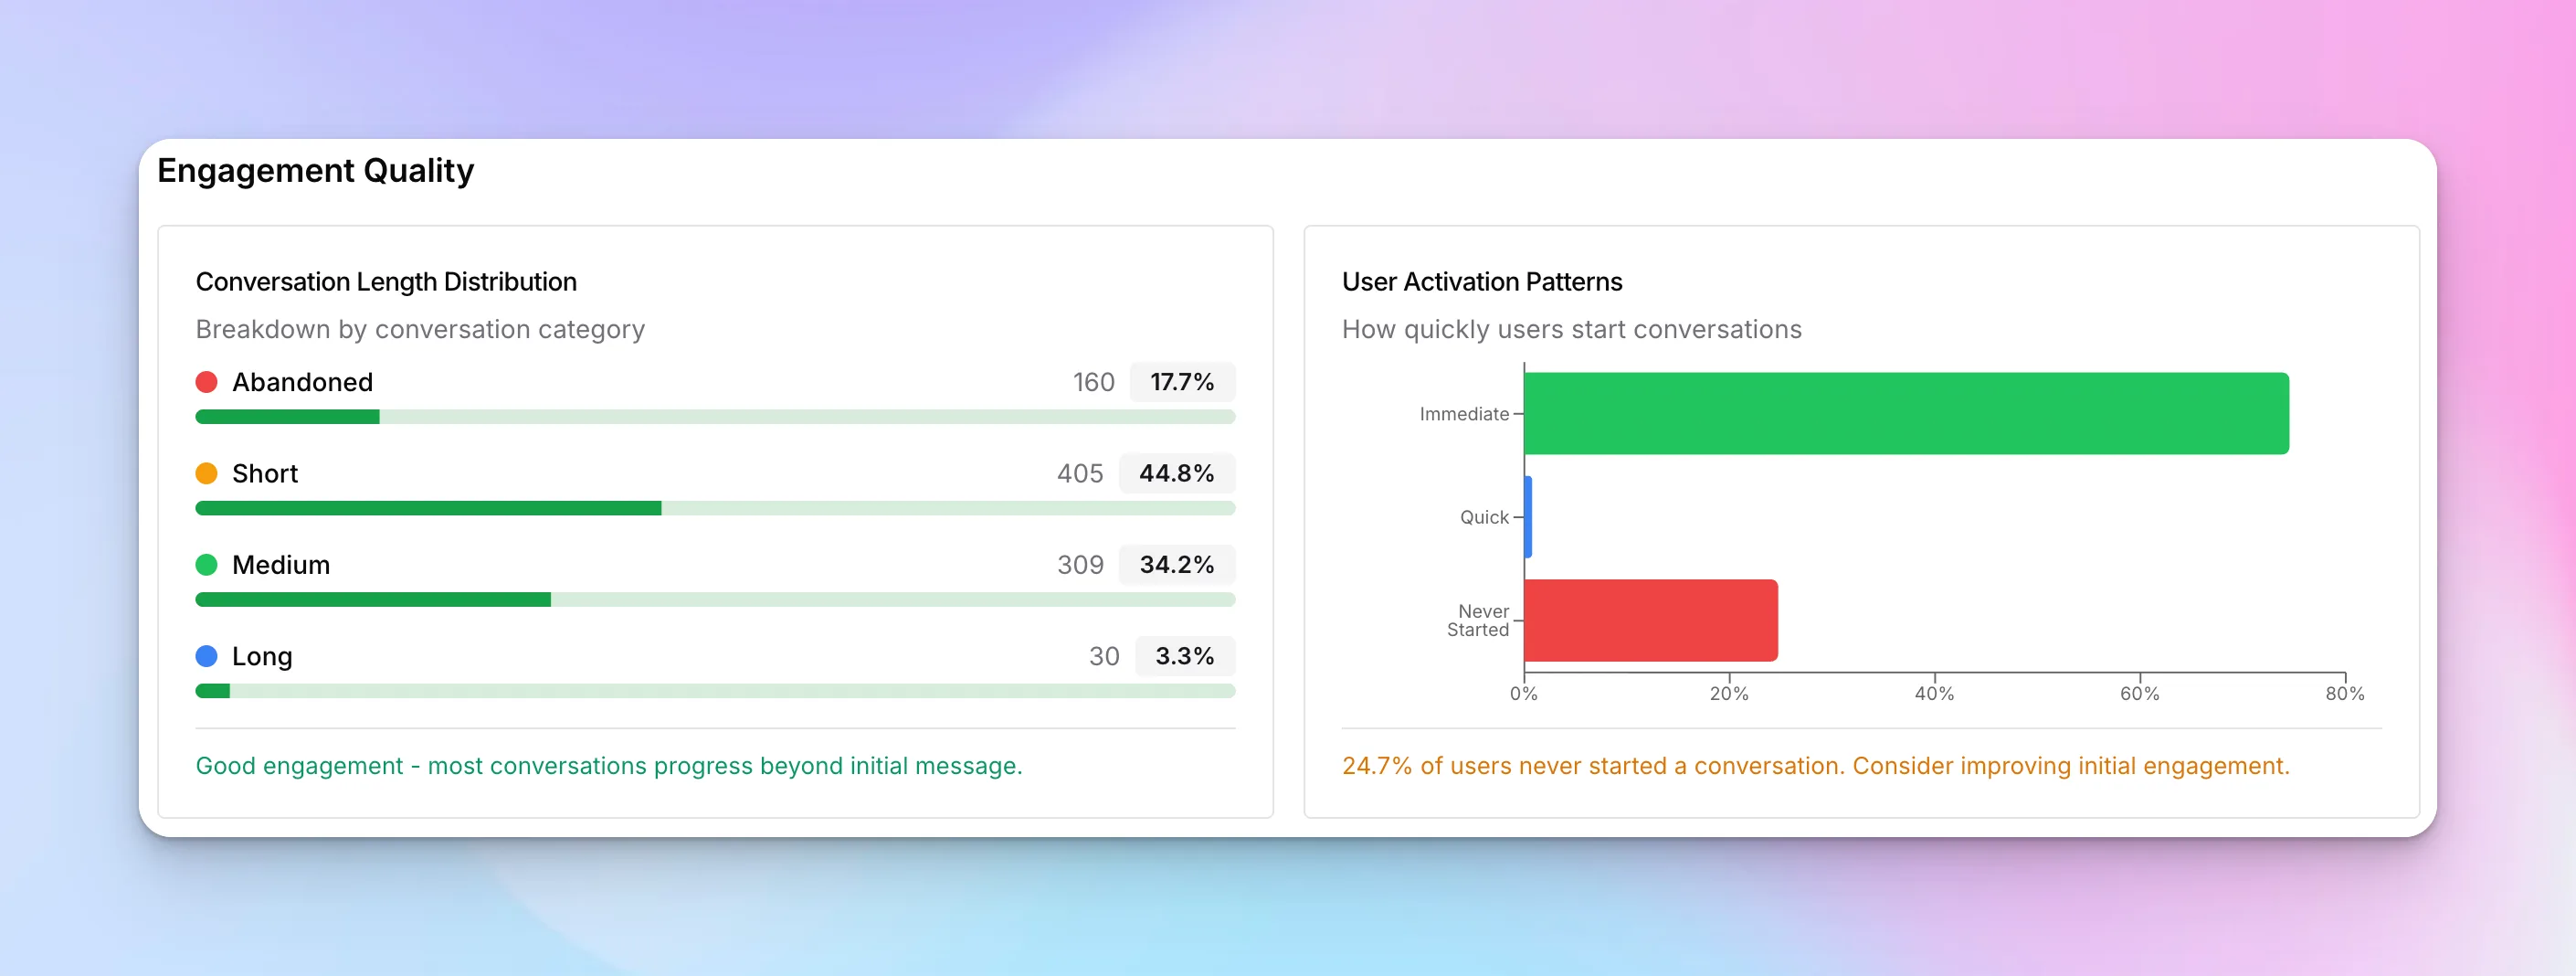Click the blue Long category dot
2576x976 pixels.
(x=207, y=656)
